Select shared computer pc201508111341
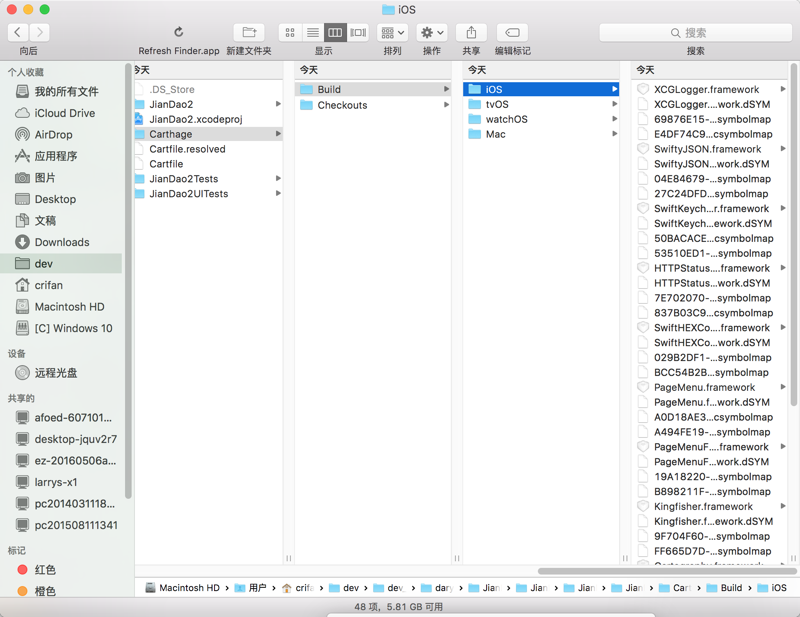 pos(61,525)
